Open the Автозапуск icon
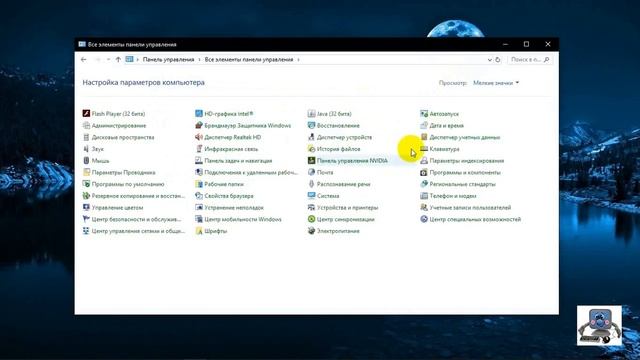Viewport: 640px width, 360px height. point(424,113)
